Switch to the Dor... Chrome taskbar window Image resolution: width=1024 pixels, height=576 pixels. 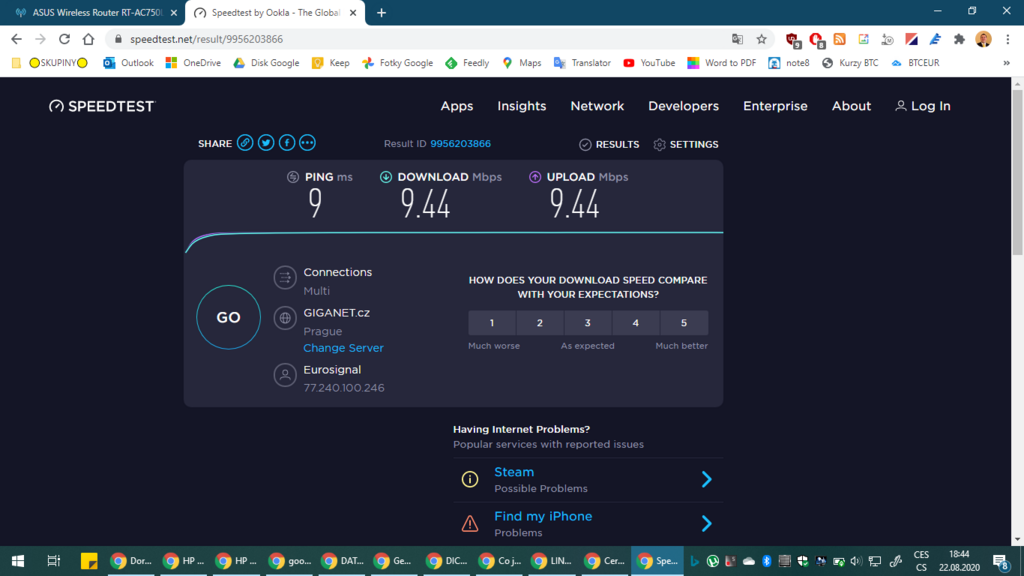131,561
